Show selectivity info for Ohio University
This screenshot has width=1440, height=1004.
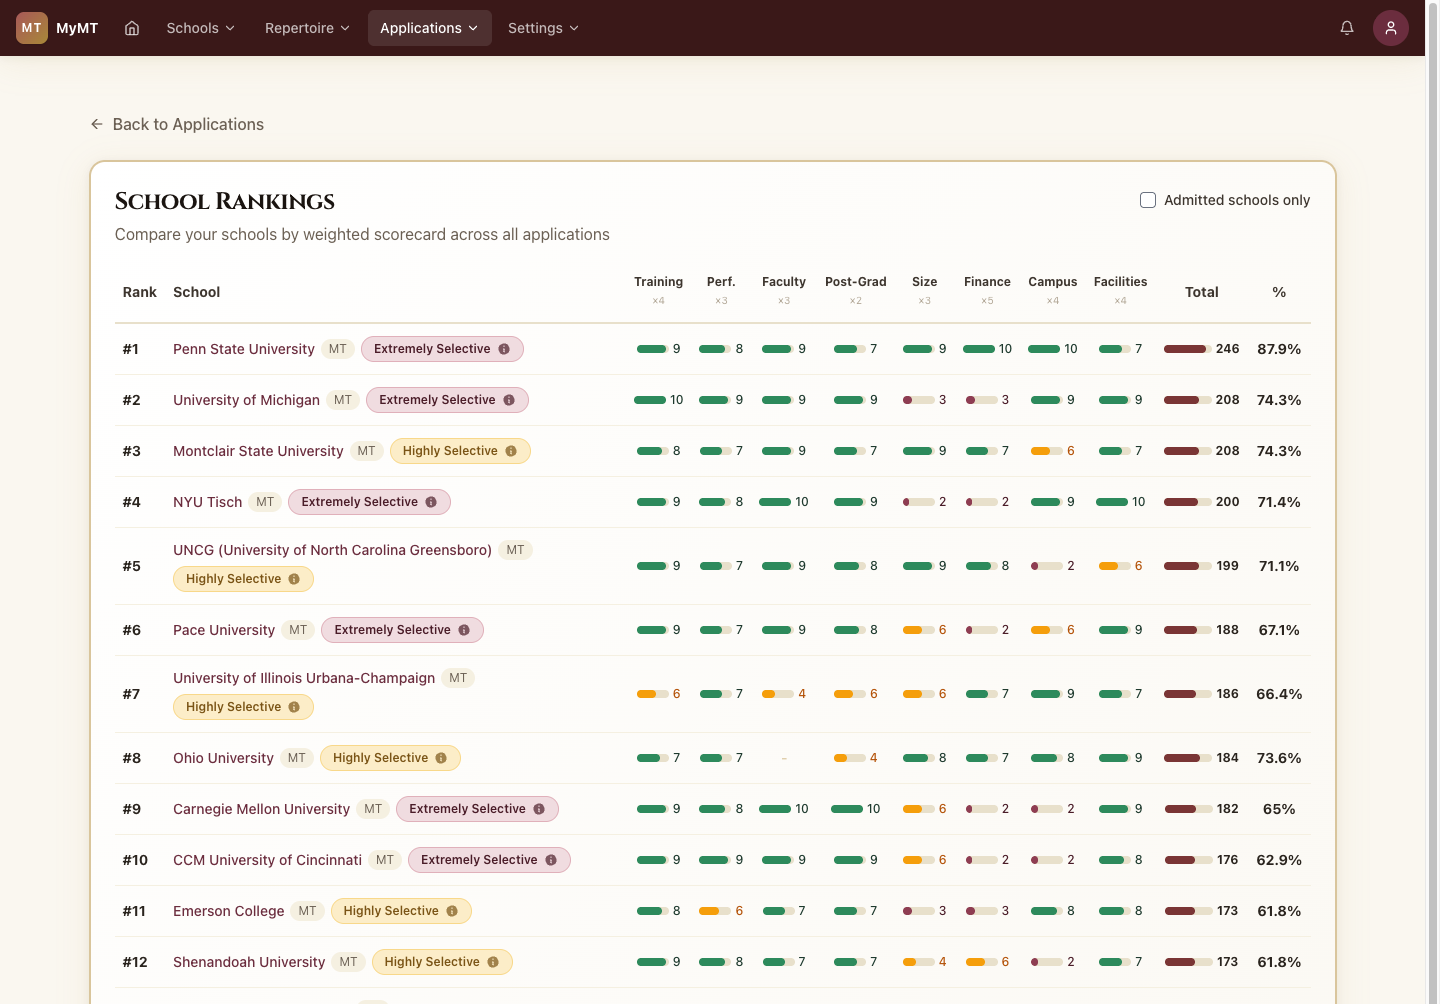coord(441,758)
